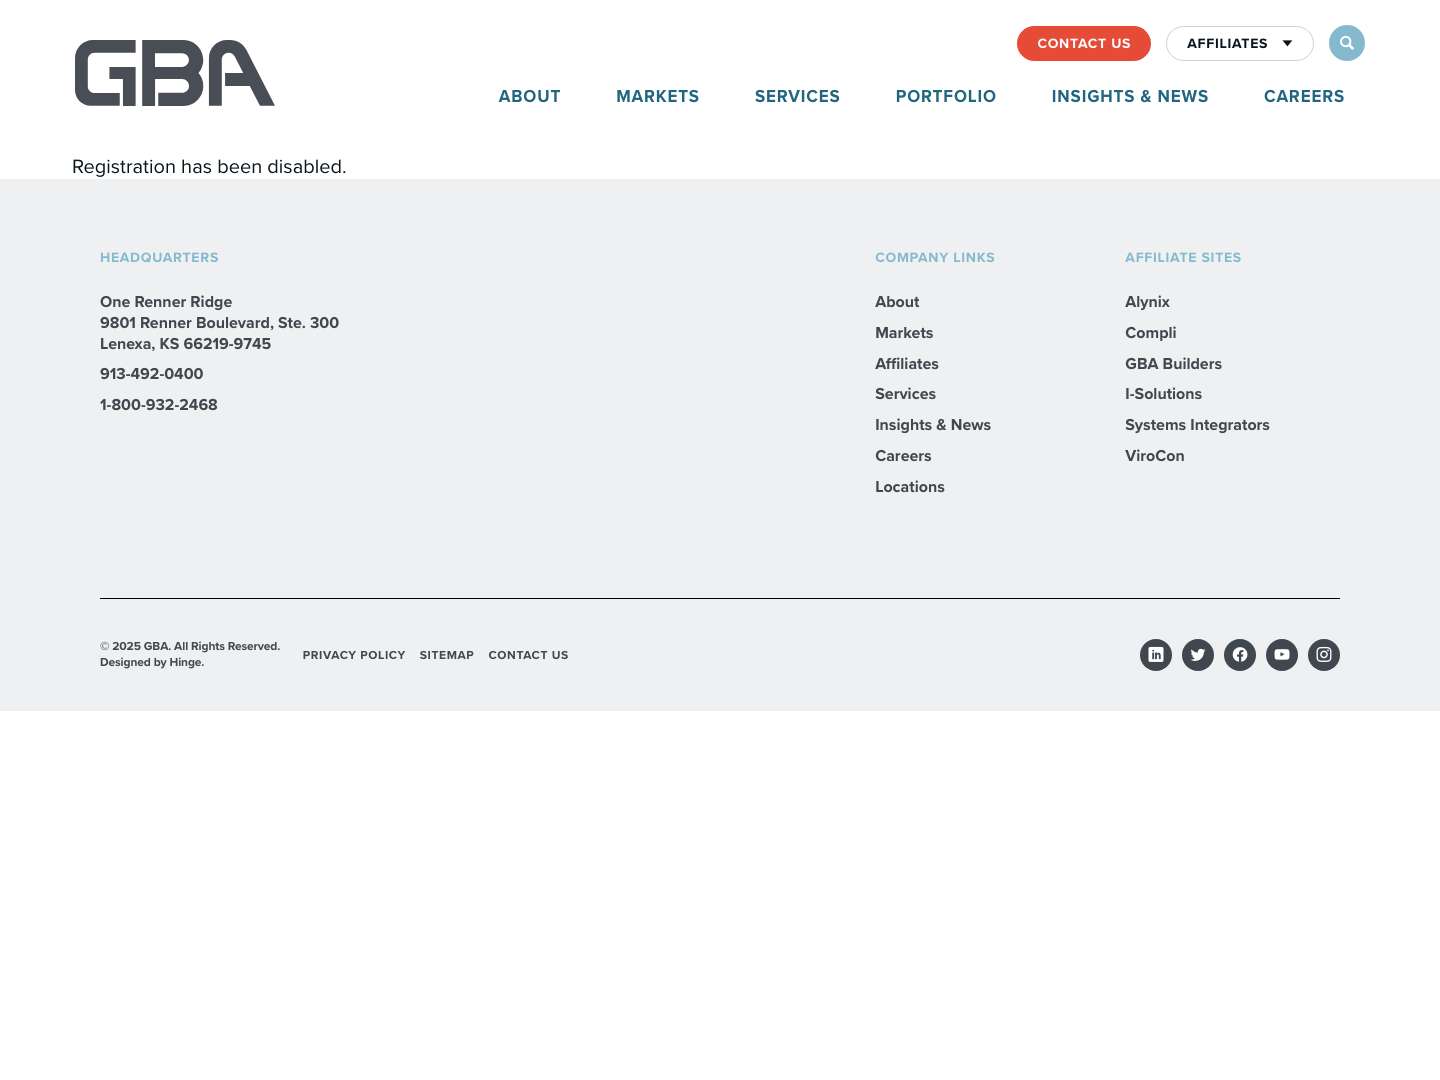Open the GBA Builders affiliate link
Image resolution: width=1440 pixels, height=1080 pixels.
(1173, 363)
